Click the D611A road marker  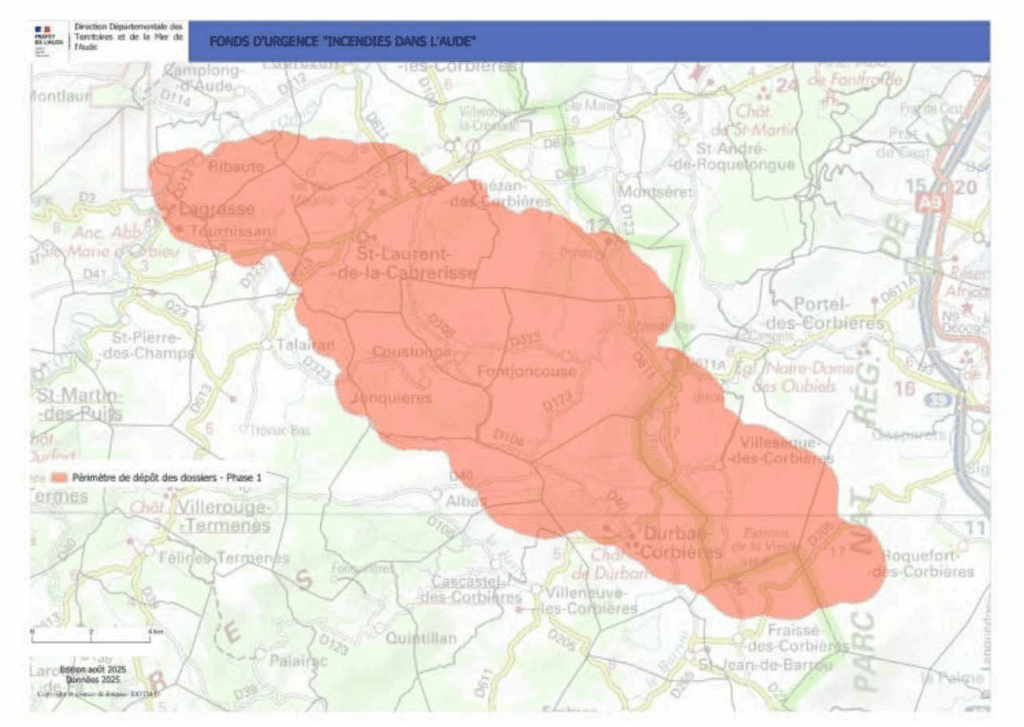tap(706, 366)
